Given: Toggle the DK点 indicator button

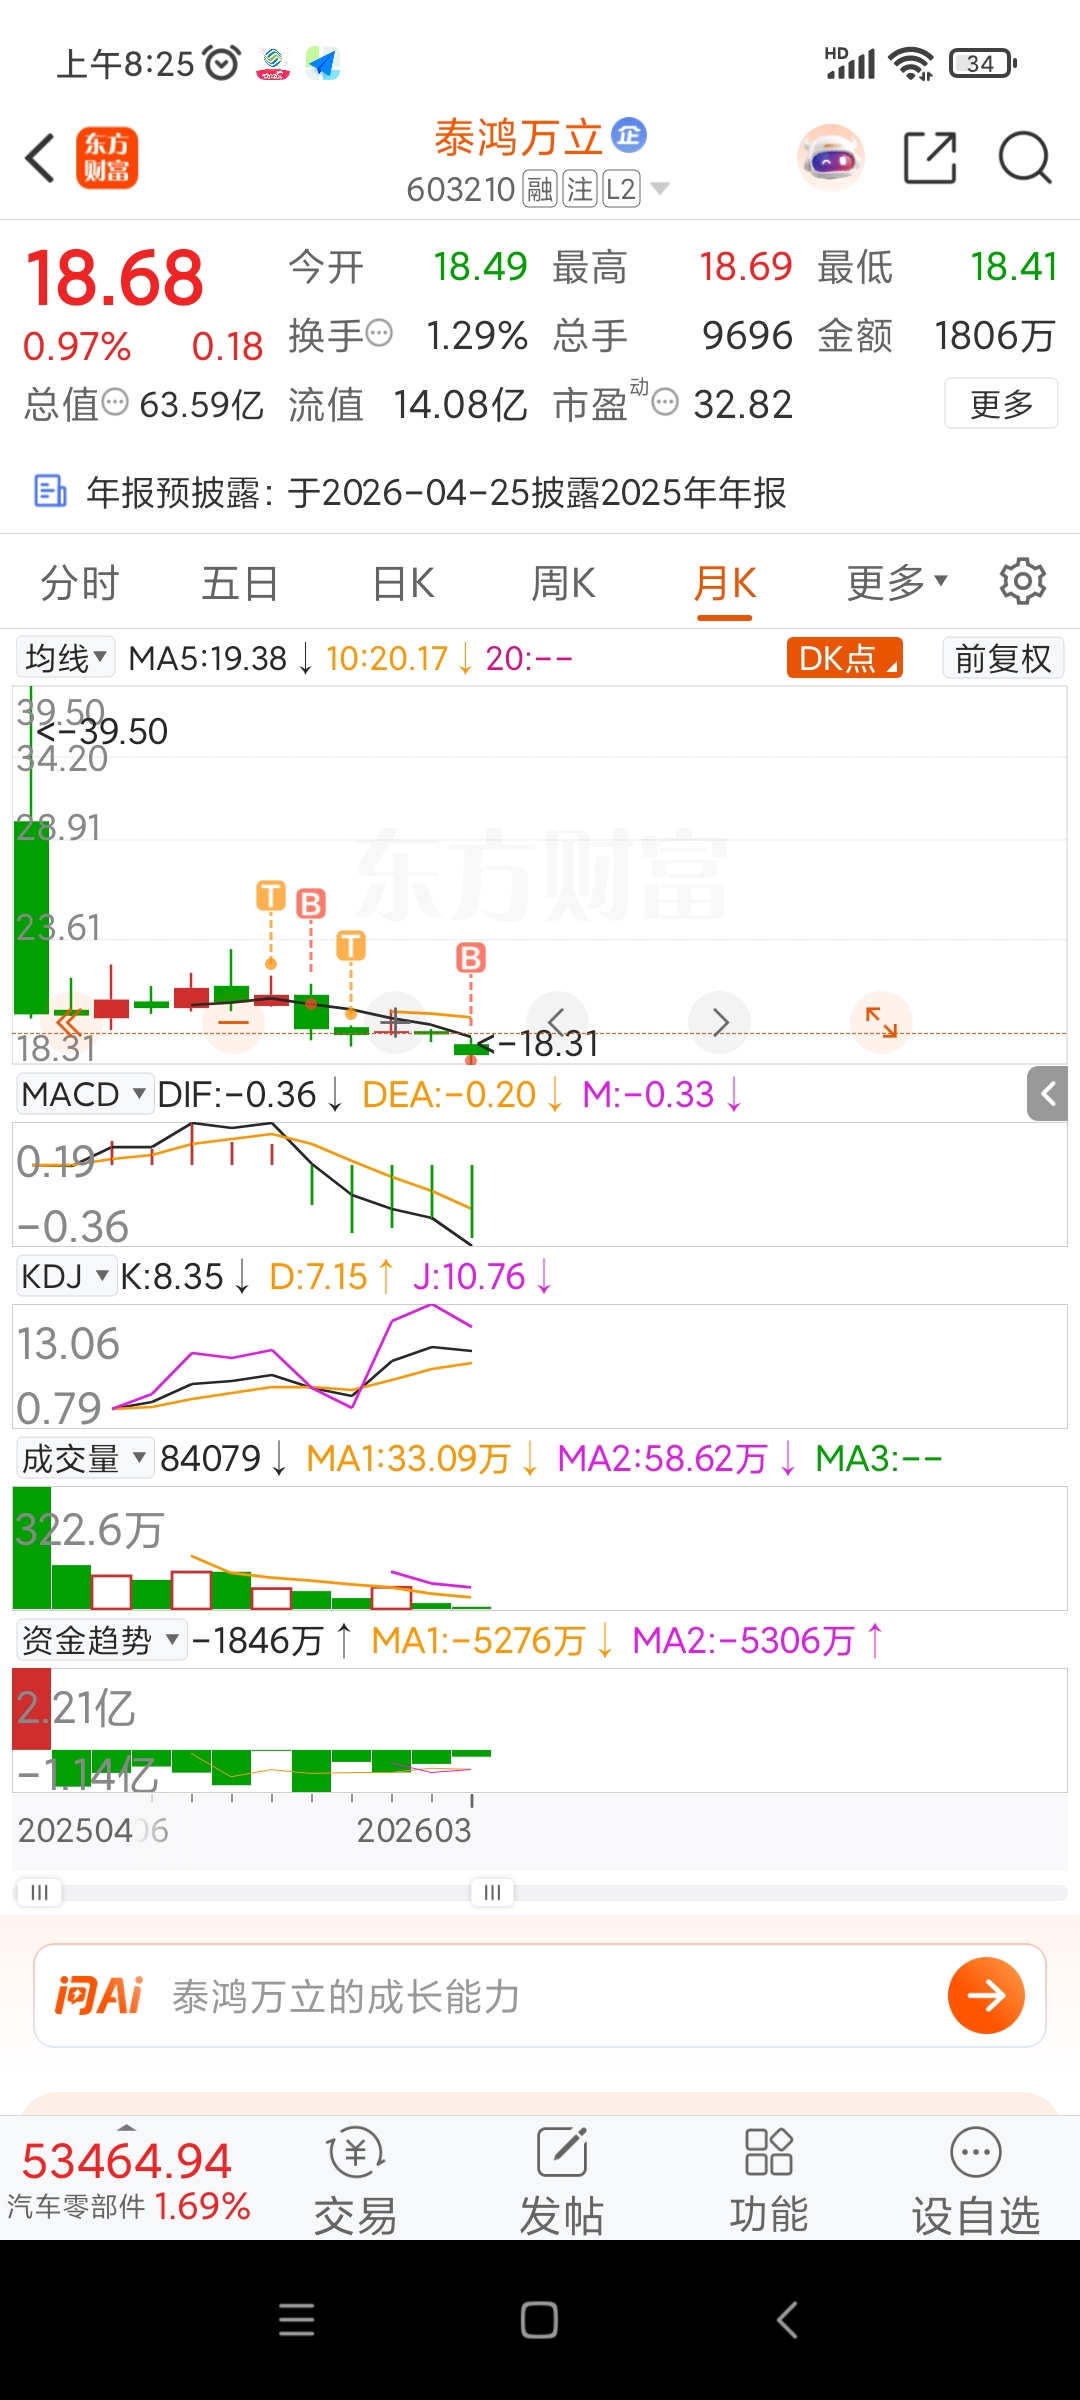Looking at the screenshot, I should click(845, 658).
